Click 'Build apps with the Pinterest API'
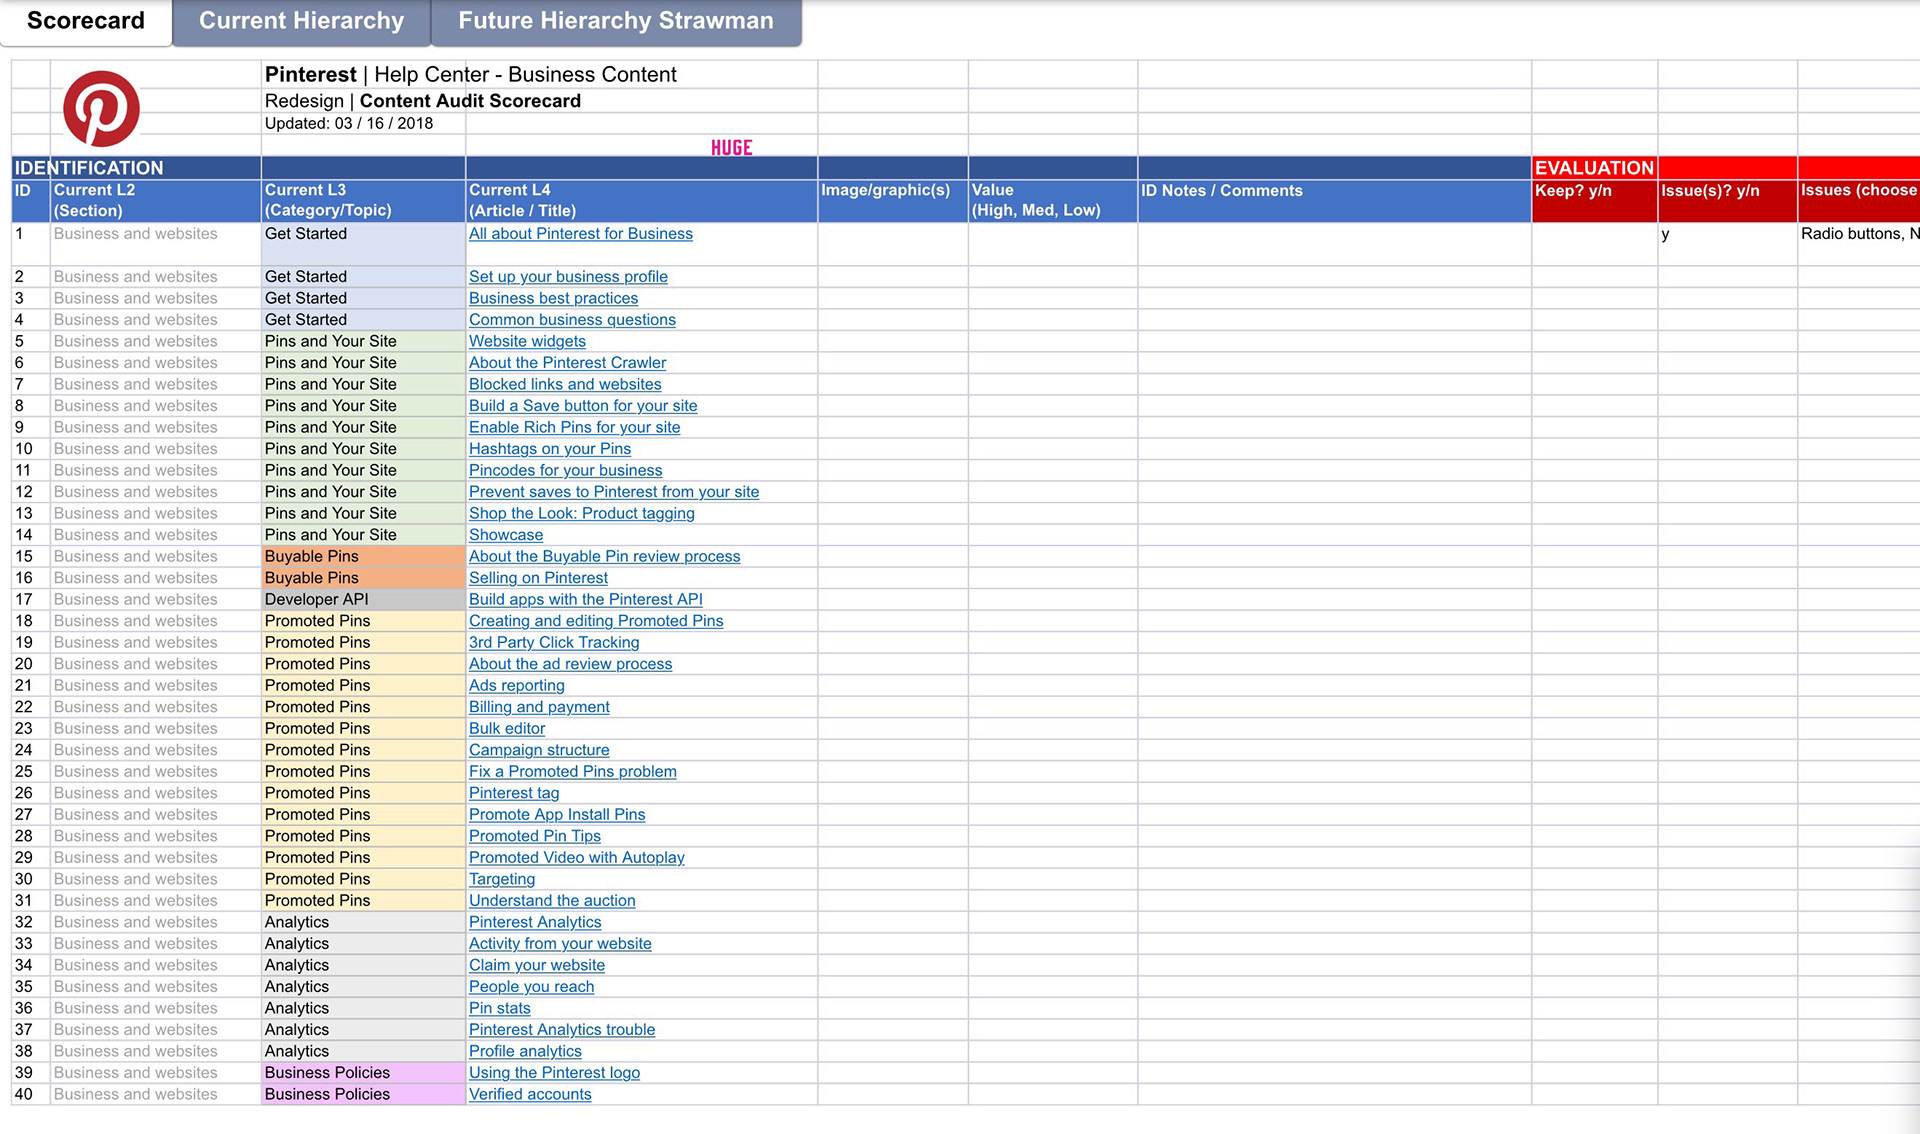This screenshot has height=1134, width=1920. 585,599
